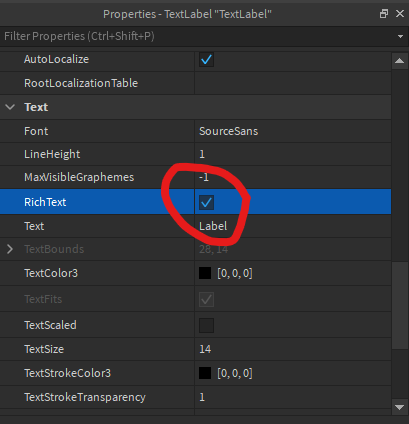Expand the TextBounds property
The width and height of the screenshot is (409, 424).
click(10, 249)
